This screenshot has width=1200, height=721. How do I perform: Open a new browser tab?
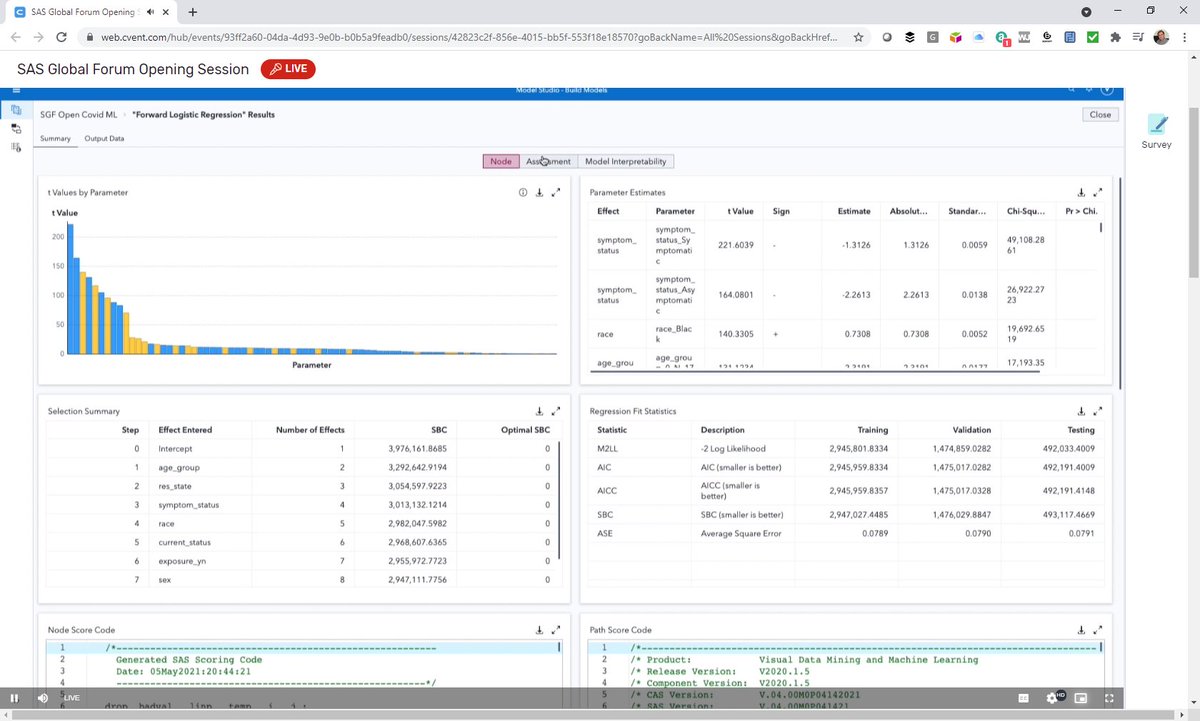(x=192, y=12)
